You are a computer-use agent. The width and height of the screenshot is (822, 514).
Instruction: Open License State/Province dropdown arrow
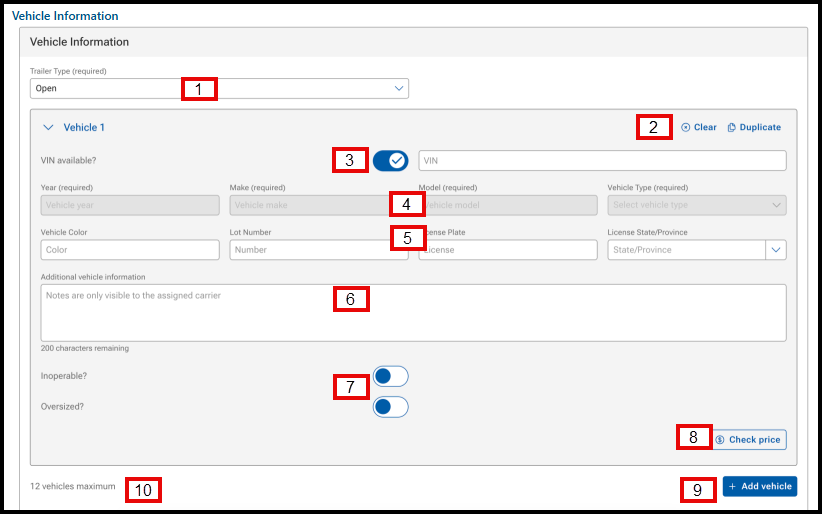(776, 250)
